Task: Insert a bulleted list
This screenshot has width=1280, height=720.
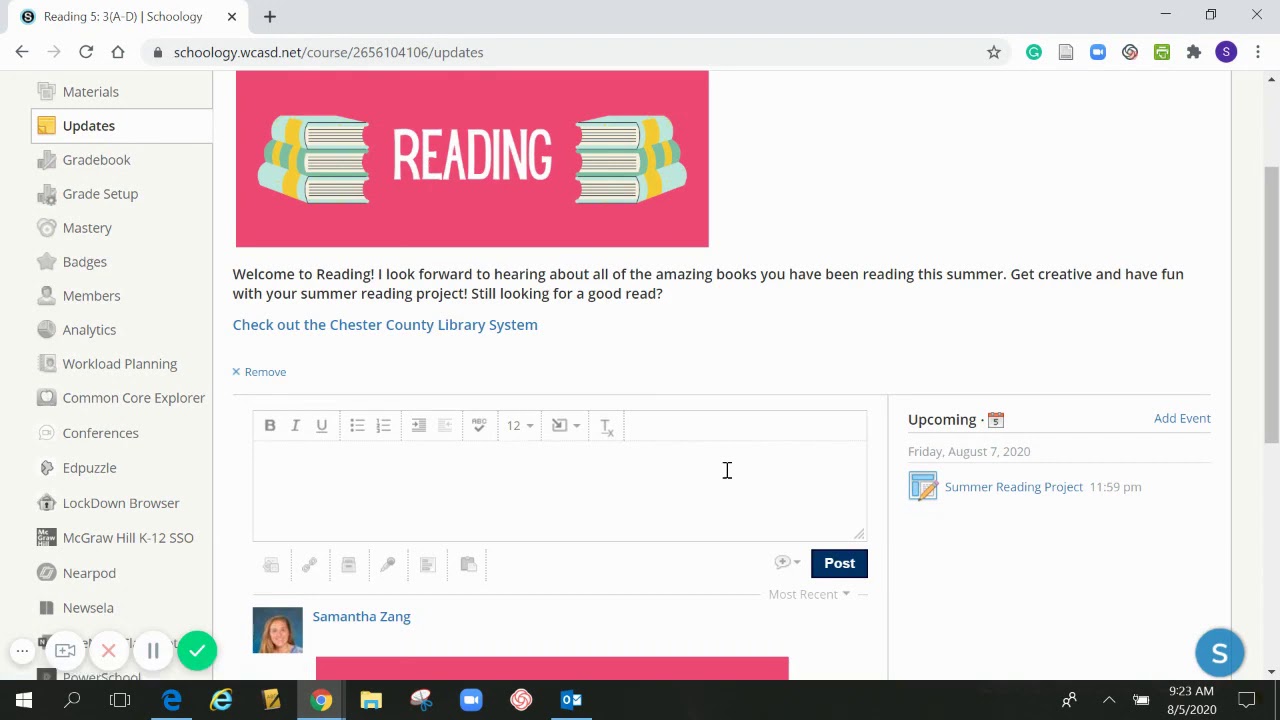Action: [x=357, y=426]
